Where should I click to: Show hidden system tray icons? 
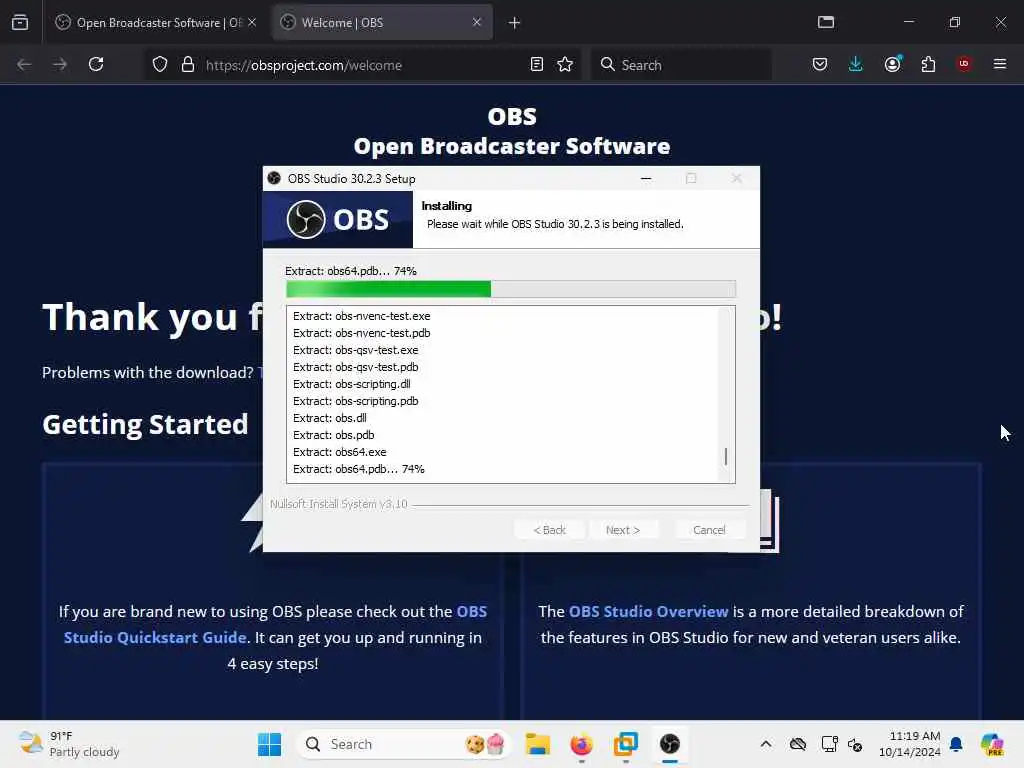point(766,744)
